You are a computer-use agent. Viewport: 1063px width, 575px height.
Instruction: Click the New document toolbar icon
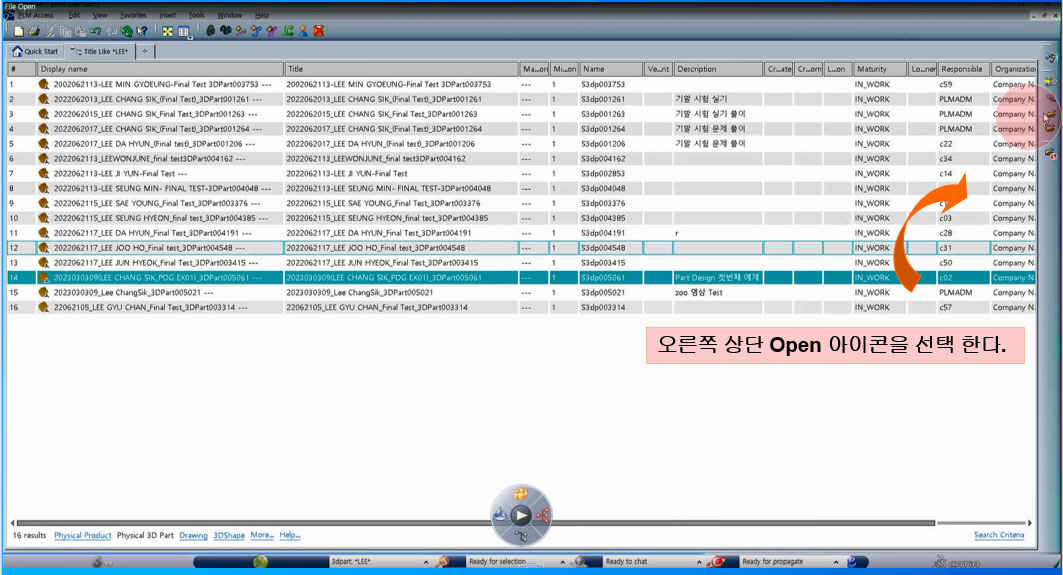click(18, 31)
